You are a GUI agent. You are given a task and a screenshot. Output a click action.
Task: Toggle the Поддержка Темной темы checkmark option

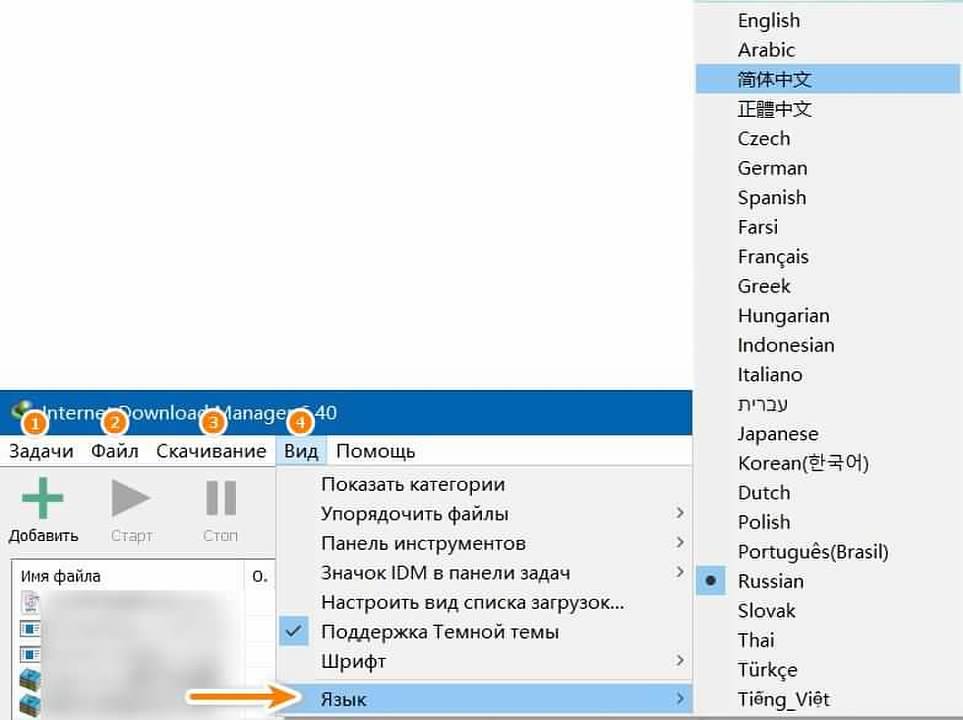pos(294,631)
